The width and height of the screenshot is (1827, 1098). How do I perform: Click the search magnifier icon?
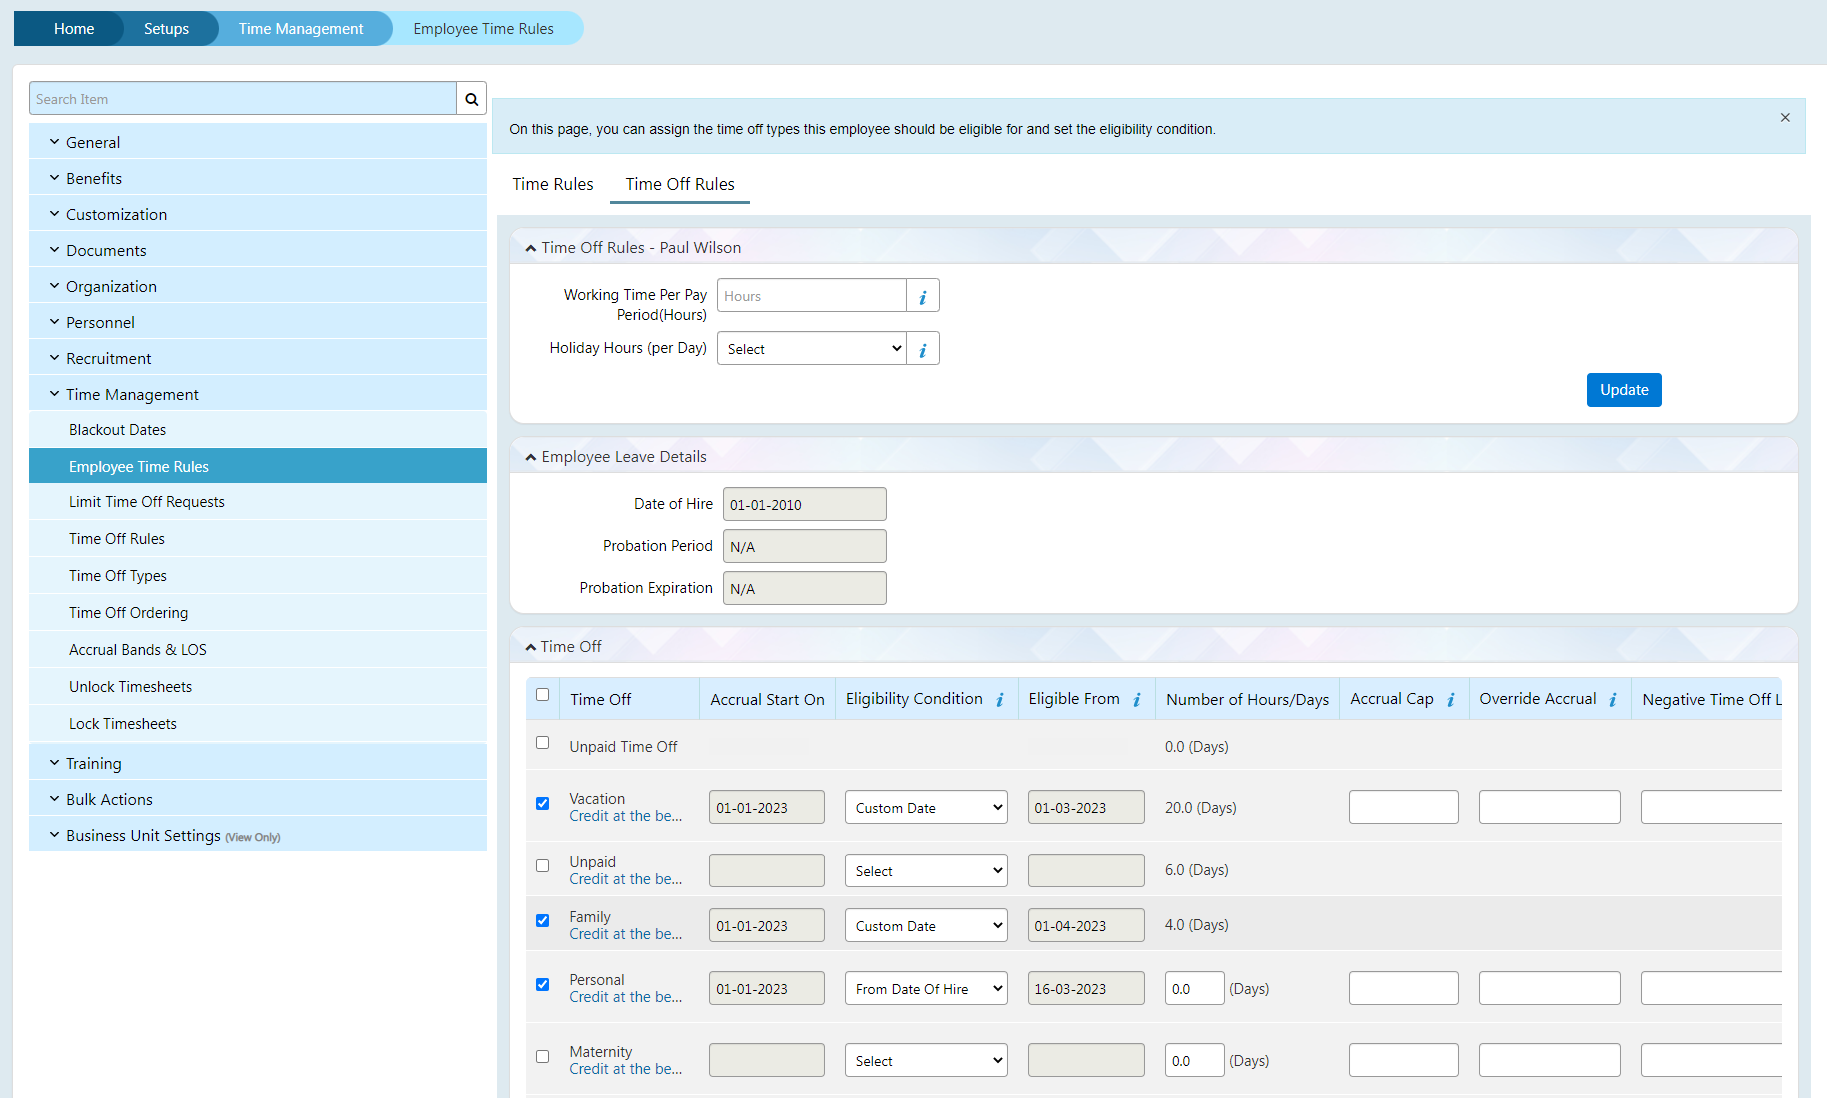[x=470, y=98]
